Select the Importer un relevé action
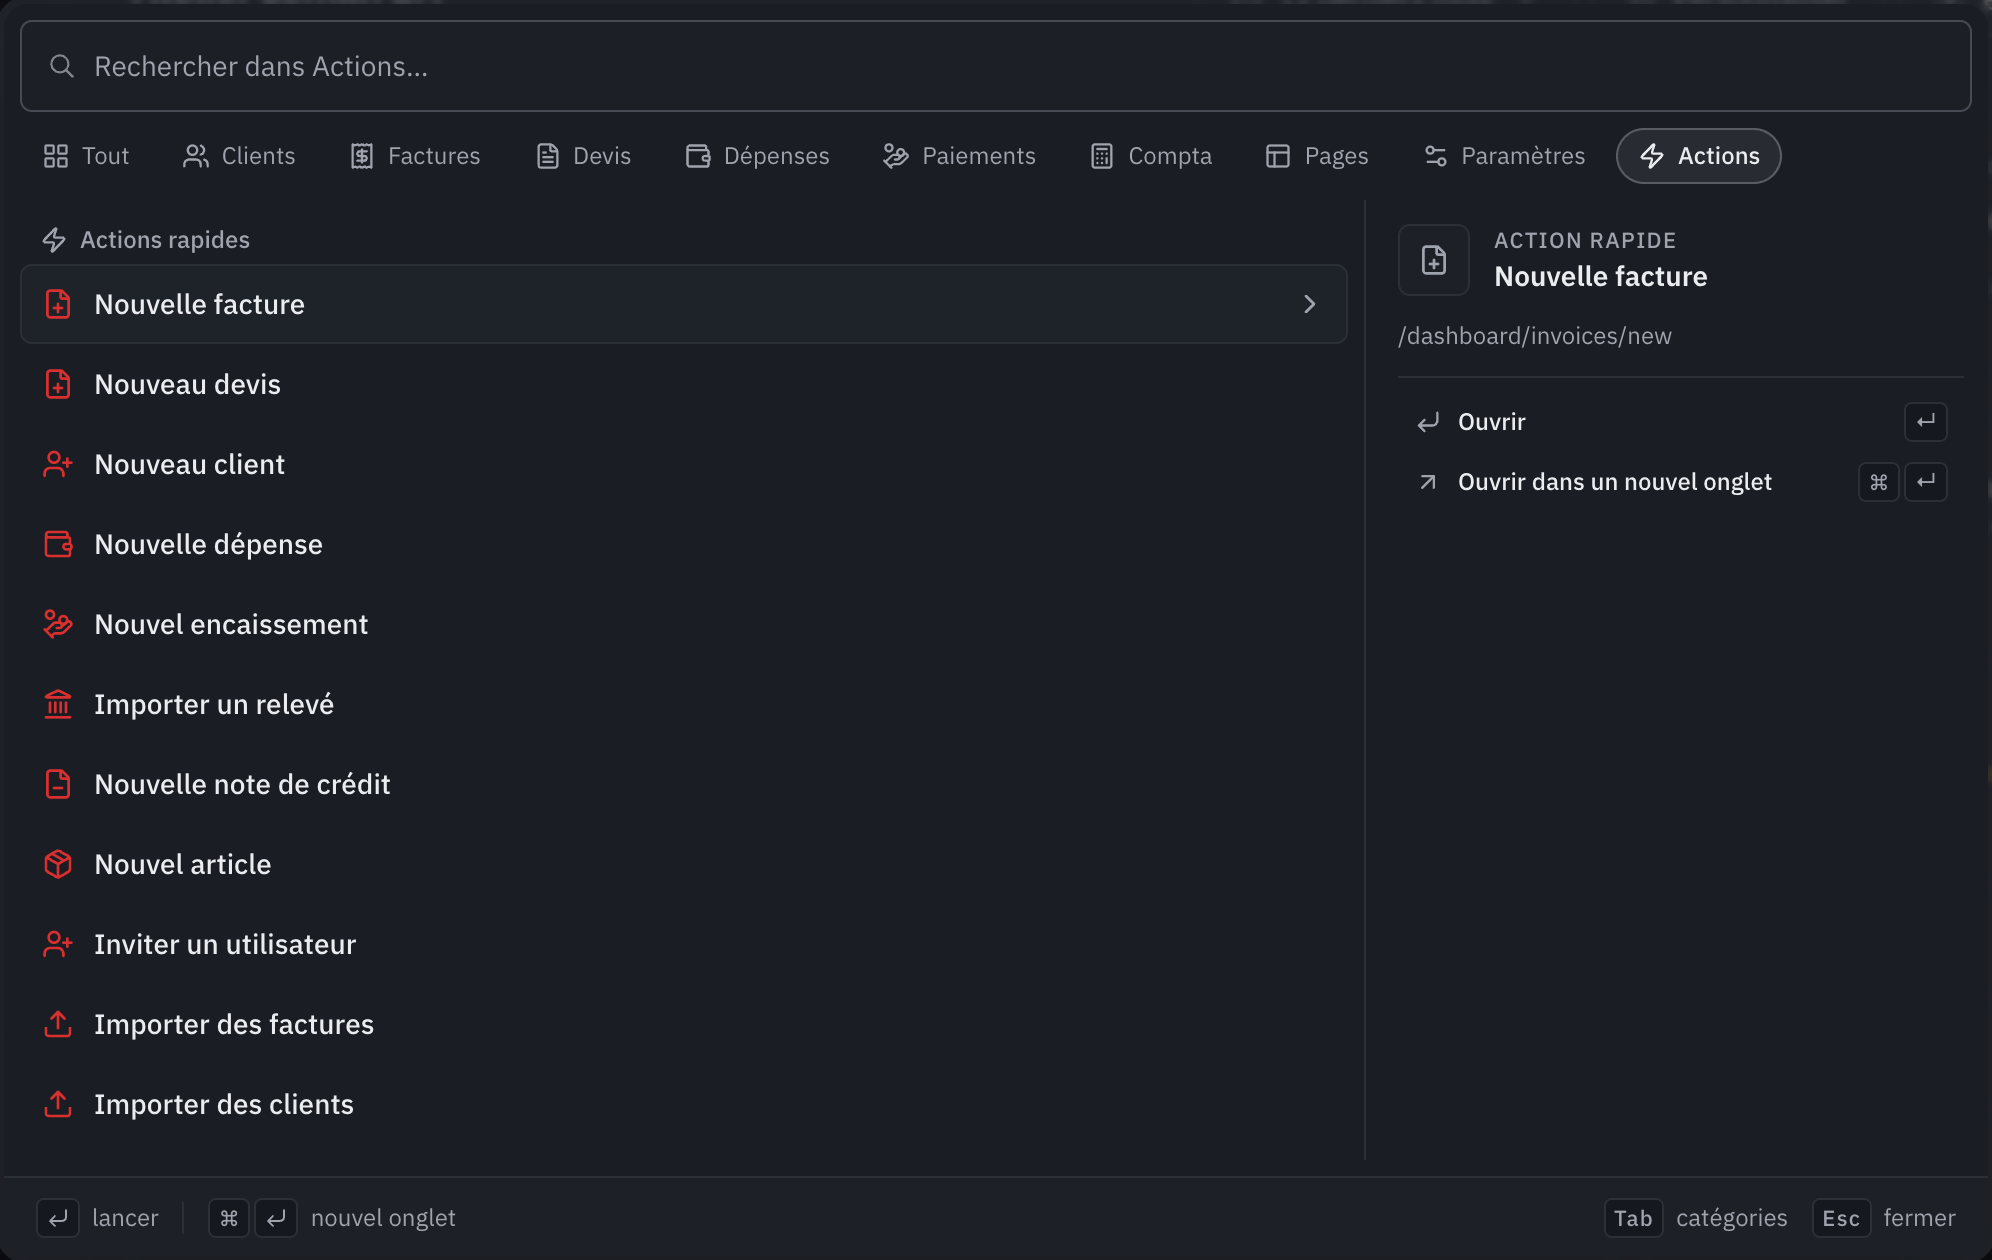This screenshot has height=1260, width=1992. pos(684,704)
